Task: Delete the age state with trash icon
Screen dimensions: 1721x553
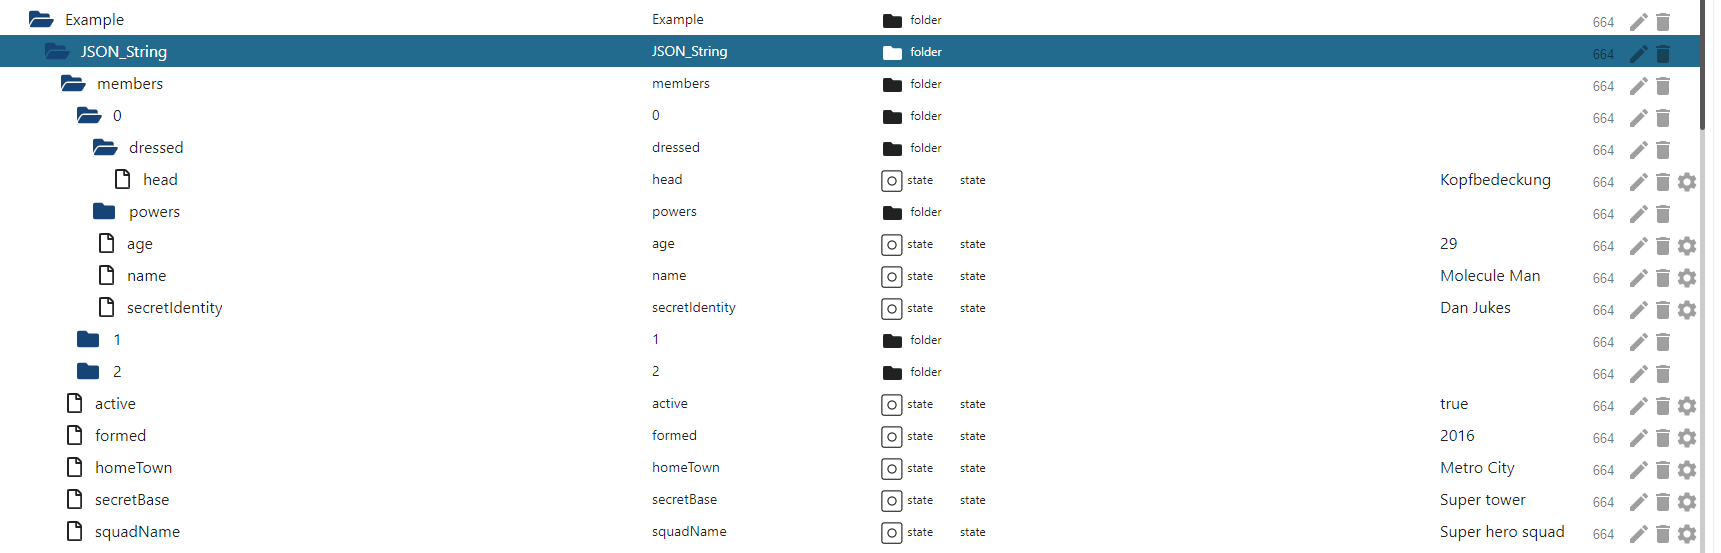Action: (x=1663, y=246)
